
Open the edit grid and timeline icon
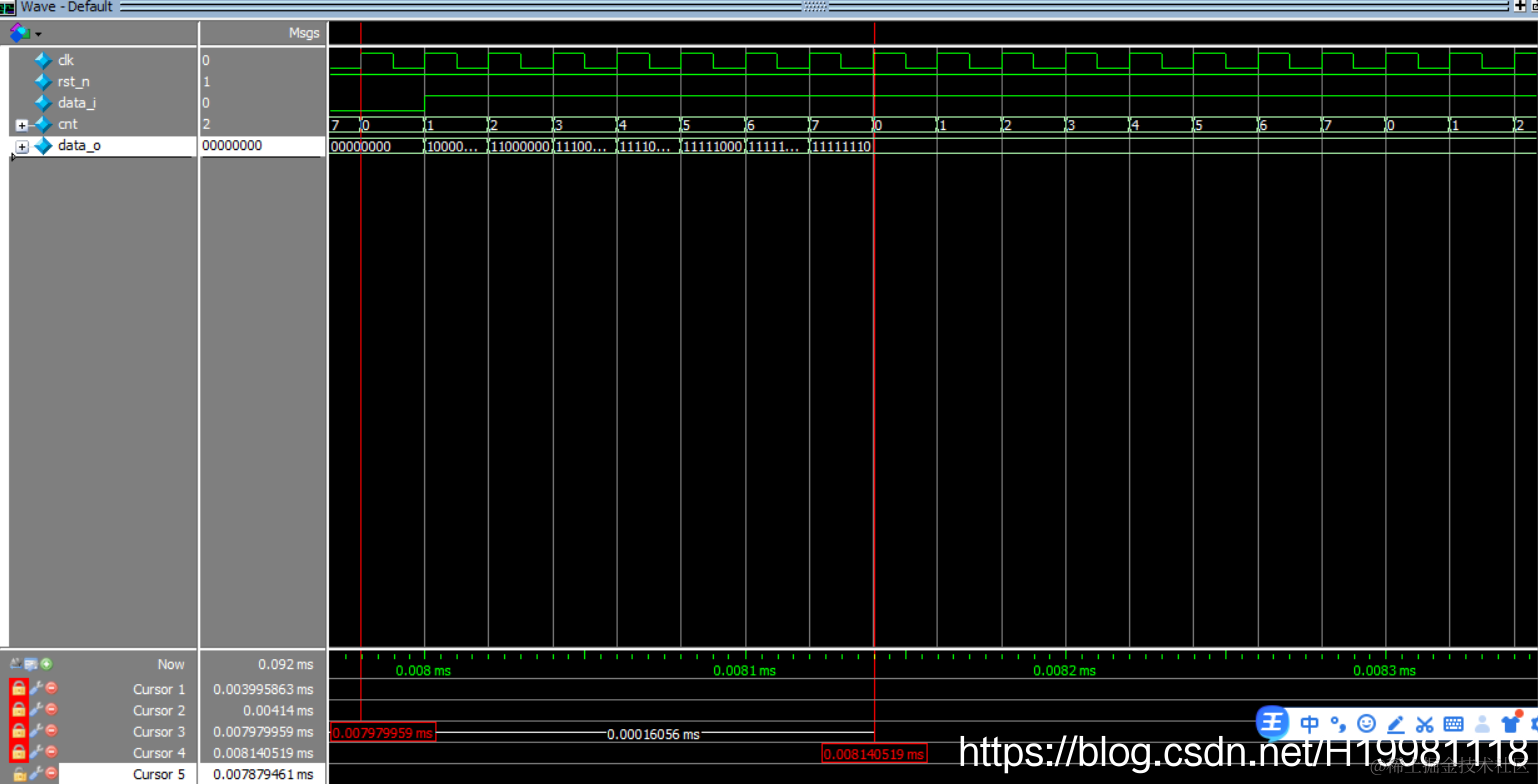30,664
